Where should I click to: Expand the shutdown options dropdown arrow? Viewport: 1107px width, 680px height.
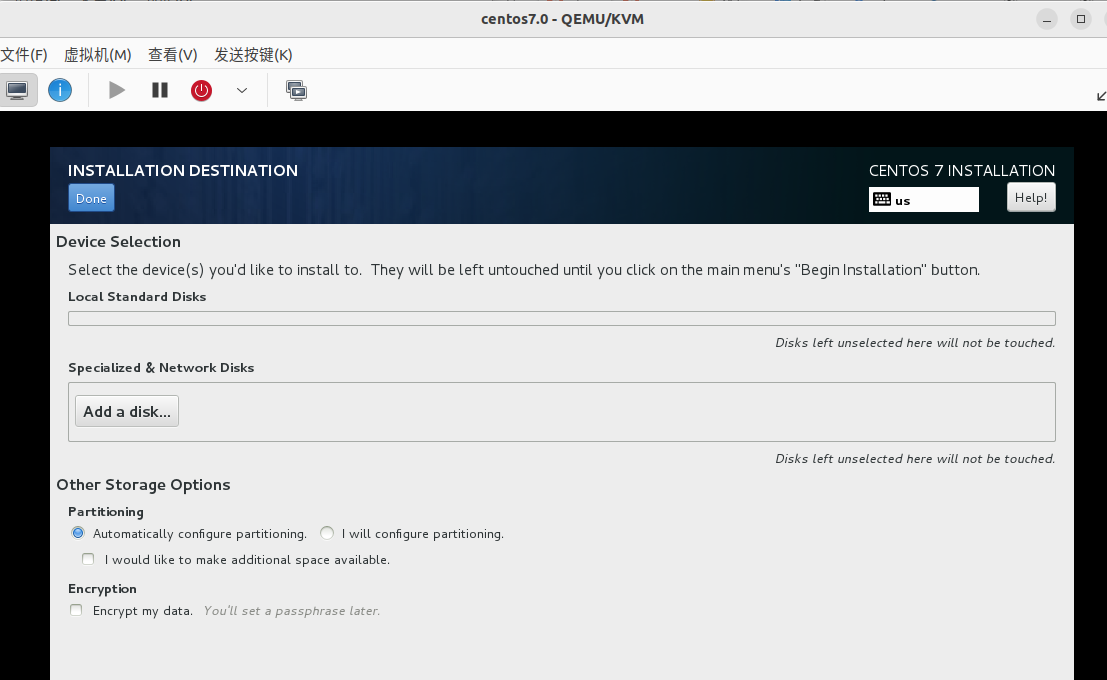click(241, 90)
